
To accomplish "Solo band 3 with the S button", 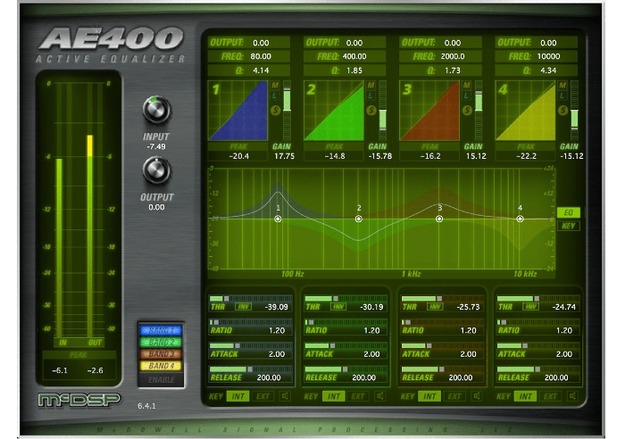I will click(467, 110).
